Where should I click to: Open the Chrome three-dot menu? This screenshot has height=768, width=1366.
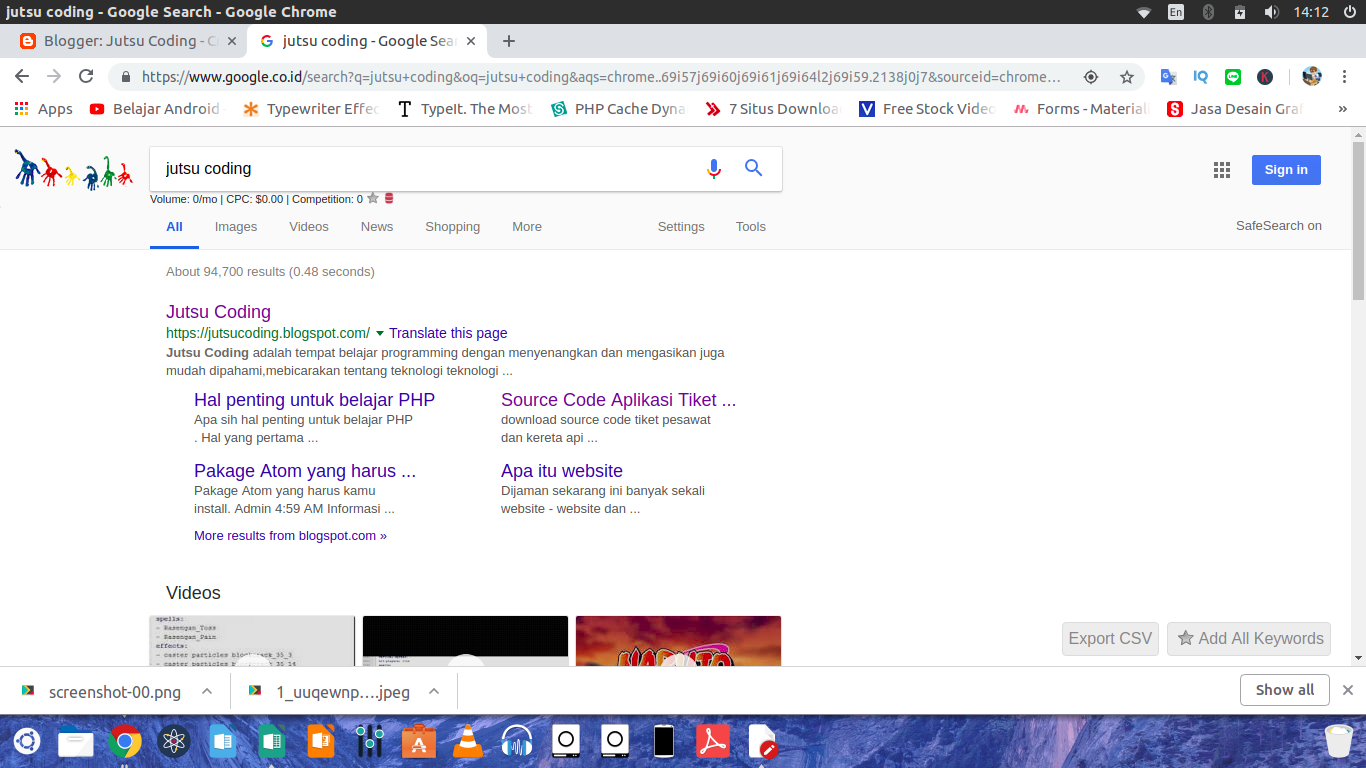point(1344,76)
